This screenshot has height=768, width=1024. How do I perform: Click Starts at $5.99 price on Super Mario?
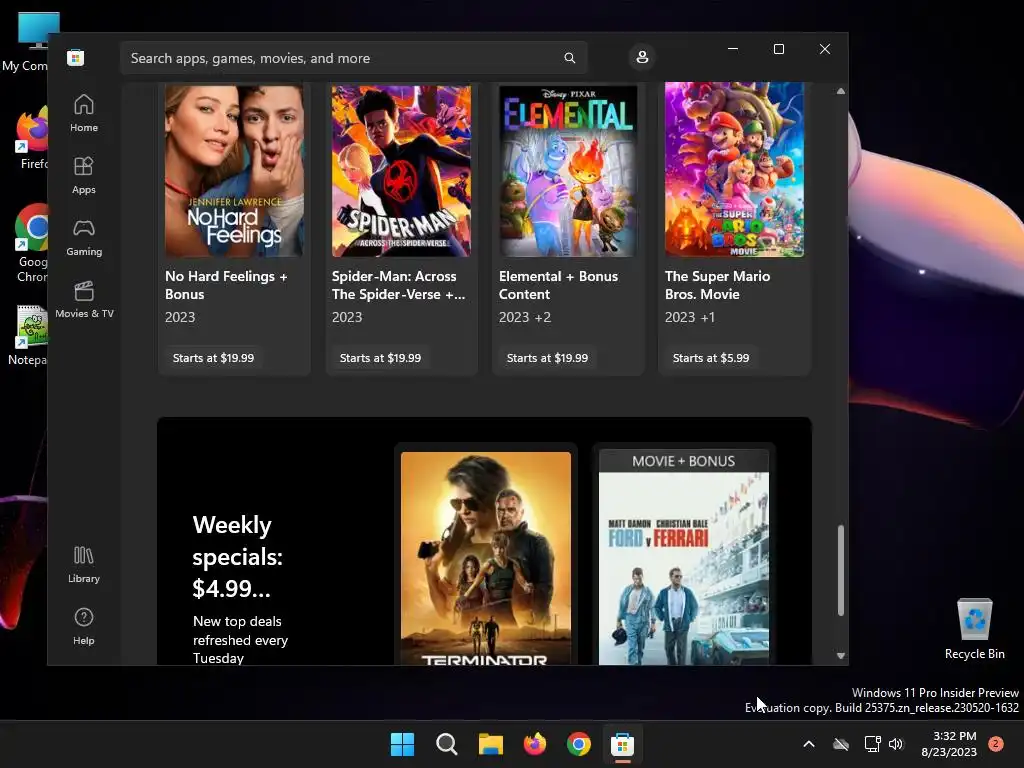711,358
